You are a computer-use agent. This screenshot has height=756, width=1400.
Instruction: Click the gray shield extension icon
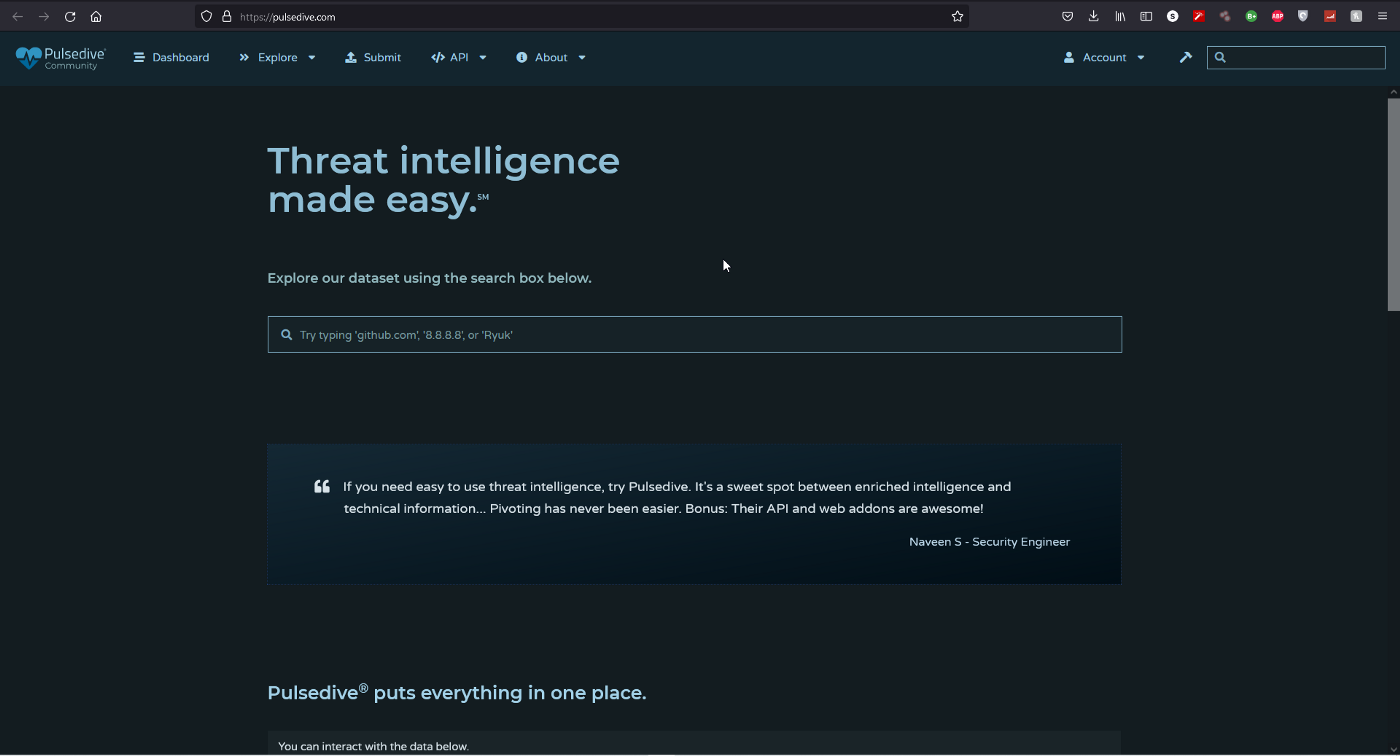pyautogui.click(x=1303, y=17)
